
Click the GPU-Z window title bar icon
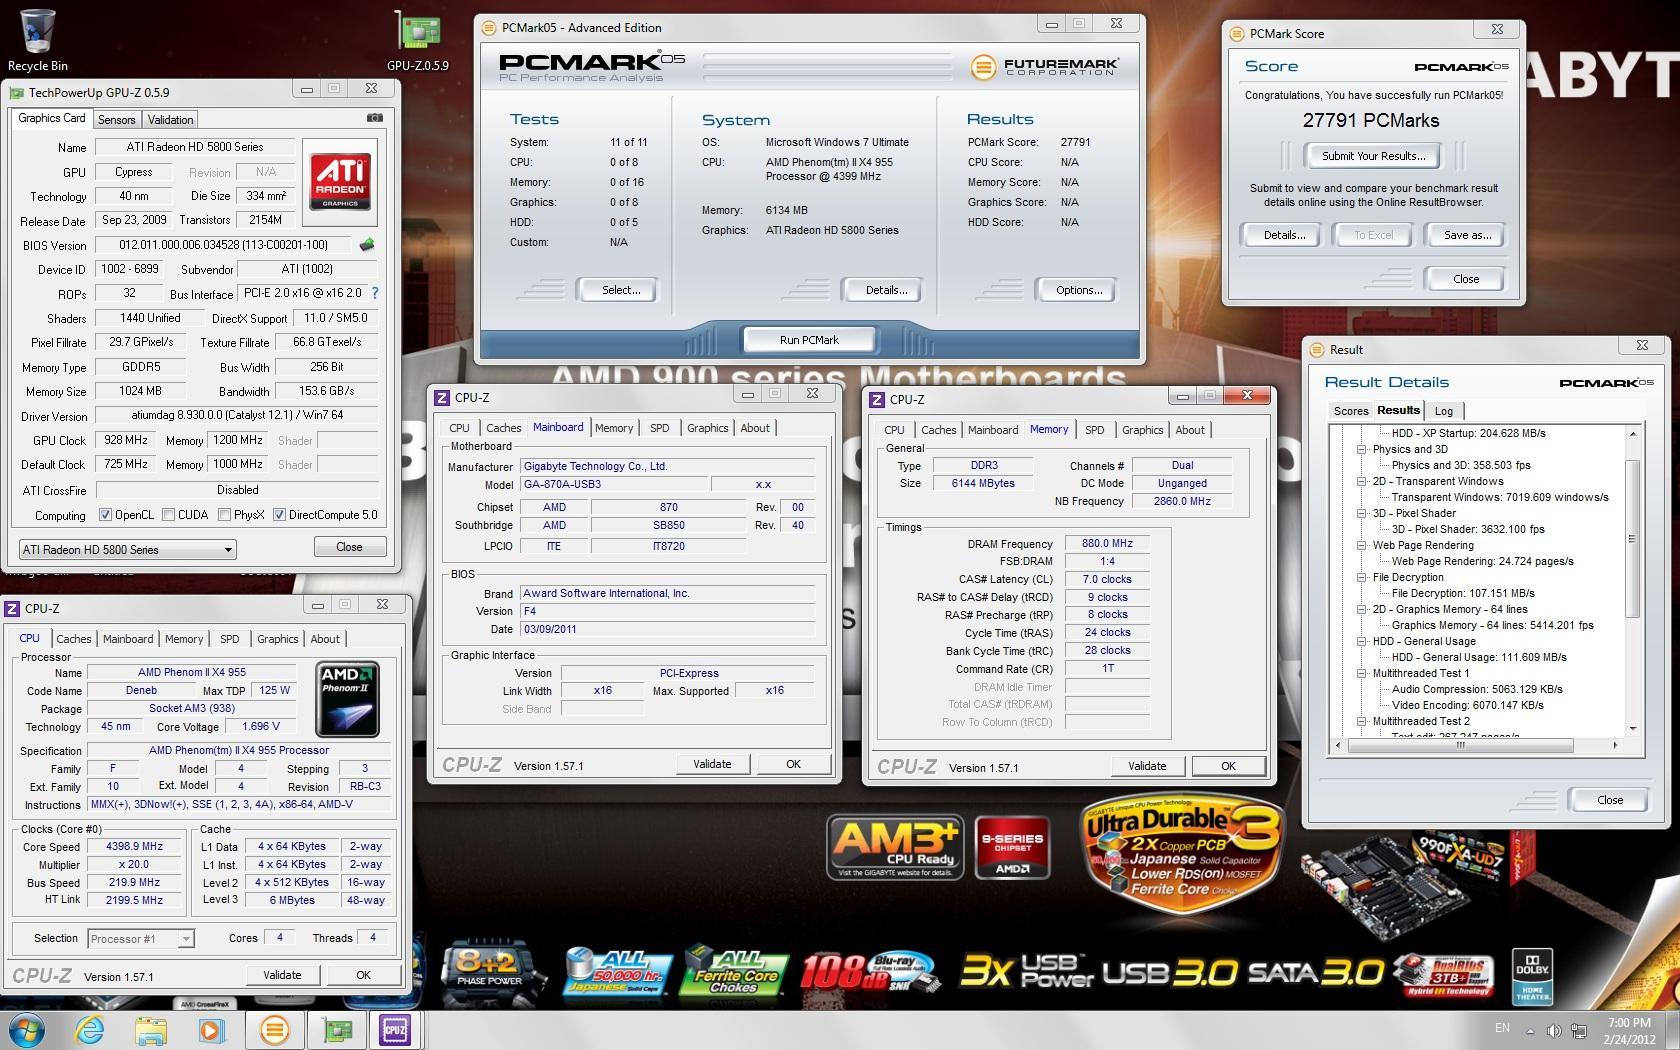[16, 92]
